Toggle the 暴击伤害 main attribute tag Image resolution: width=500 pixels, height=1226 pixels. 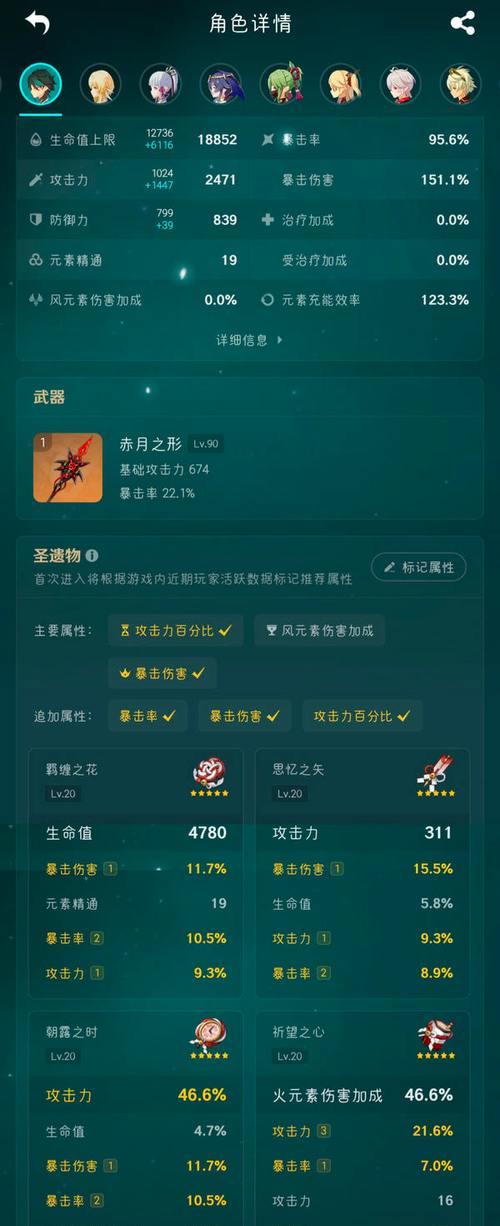coord(162,673)
